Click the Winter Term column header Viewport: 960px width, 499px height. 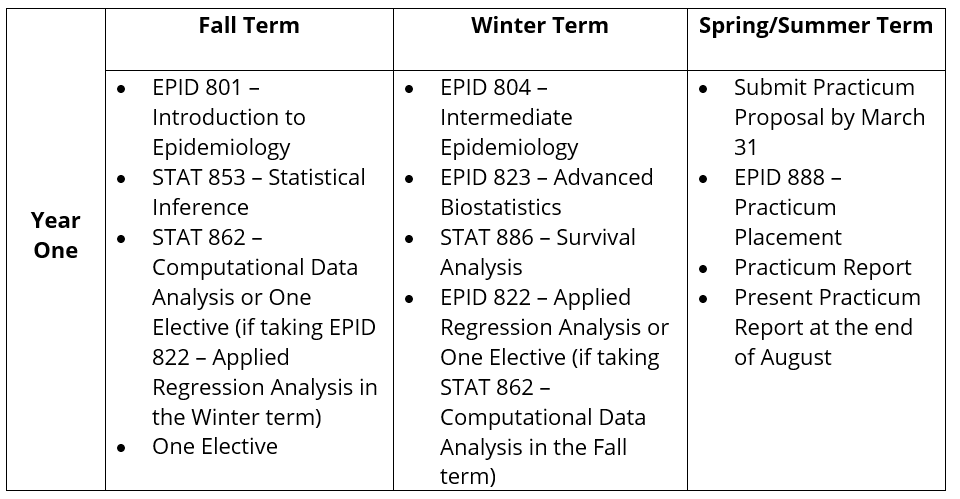[539, 26]
